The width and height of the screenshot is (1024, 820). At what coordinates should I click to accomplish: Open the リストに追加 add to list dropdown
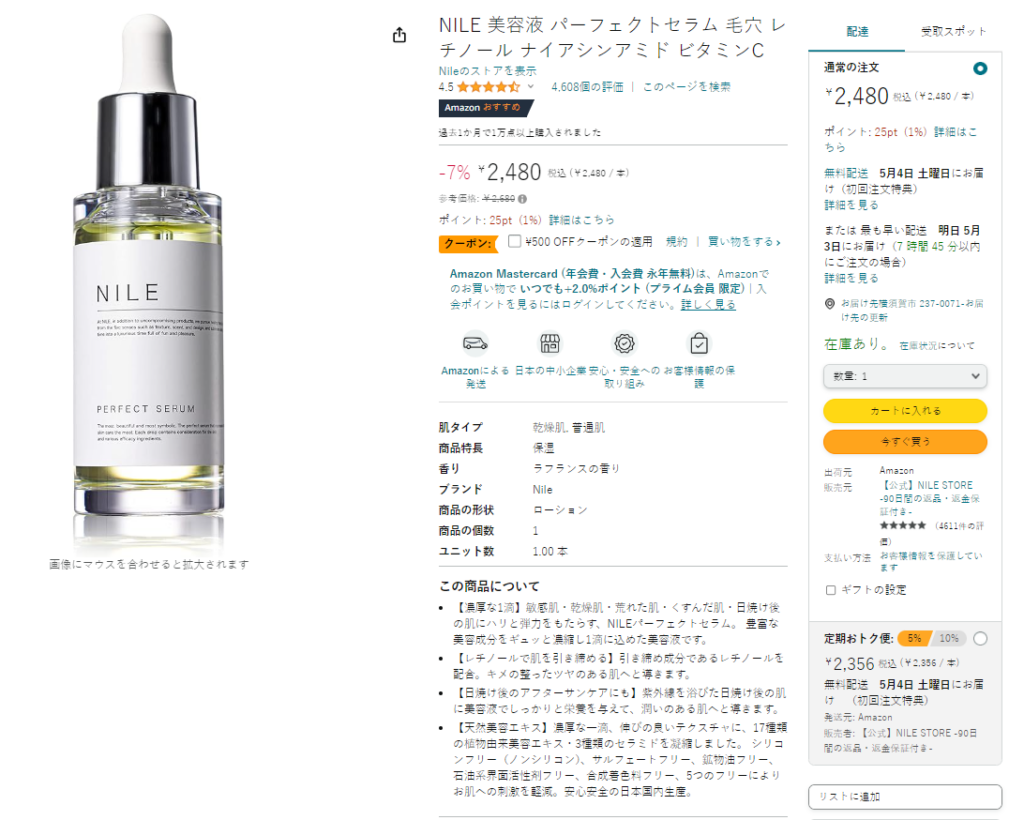(x=905, y=796)
